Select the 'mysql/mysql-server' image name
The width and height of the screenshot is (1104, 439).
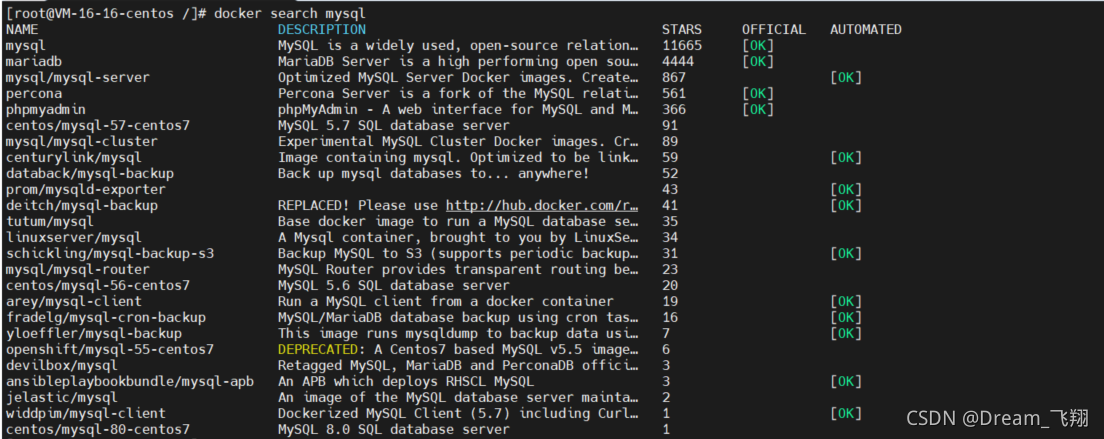point(77,77)
